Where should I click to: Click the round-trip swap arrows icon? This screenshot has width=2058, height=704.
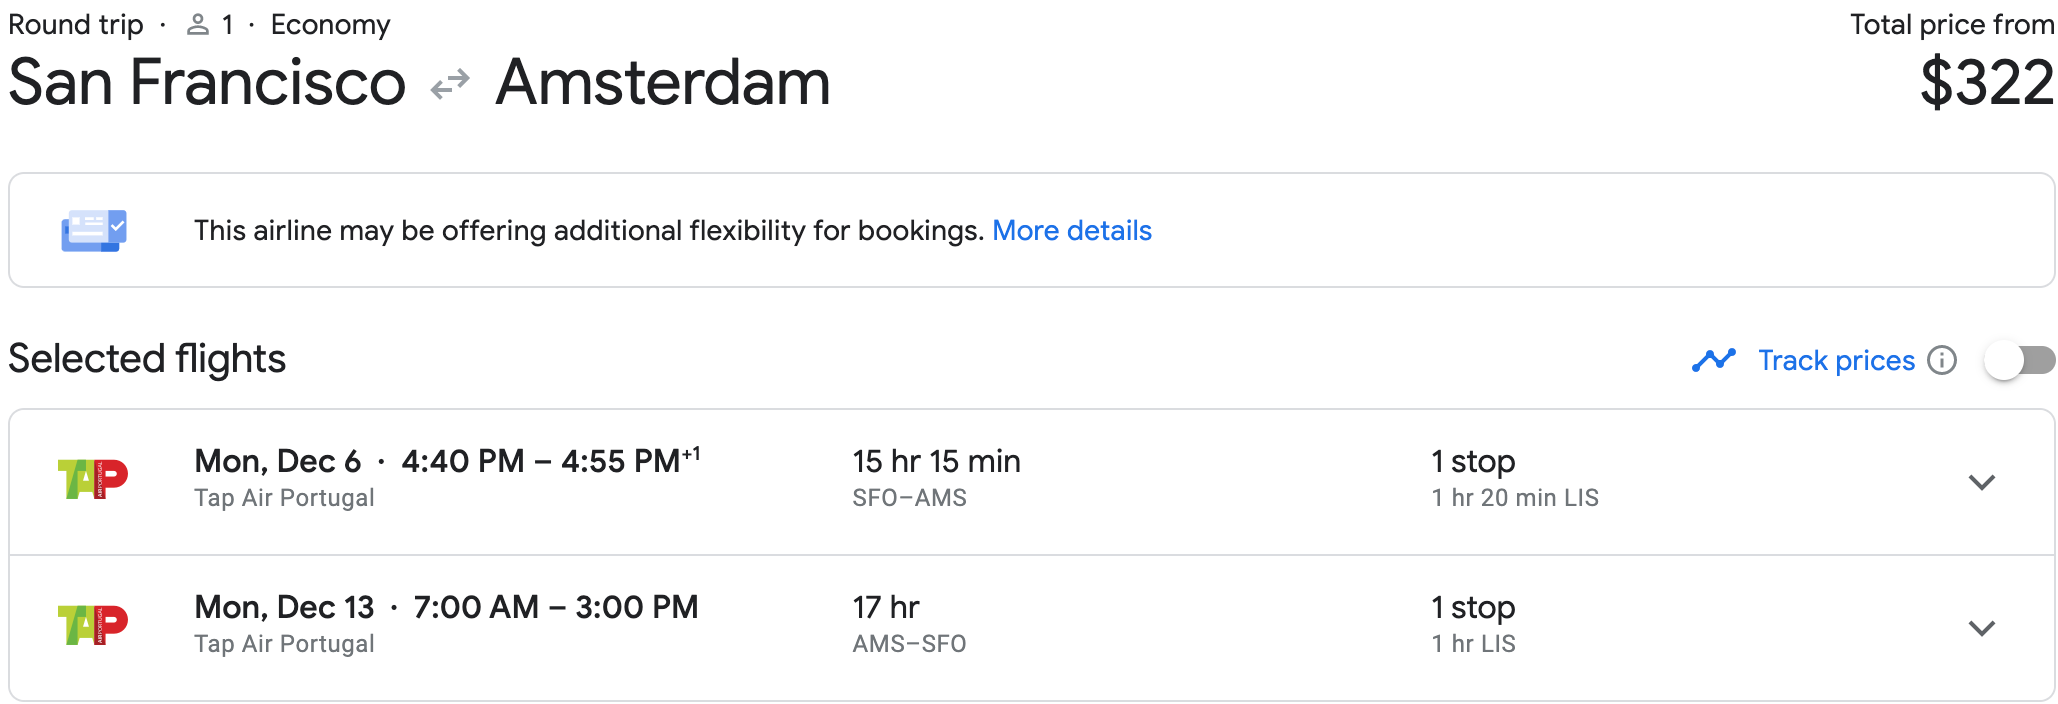[450, 85]
